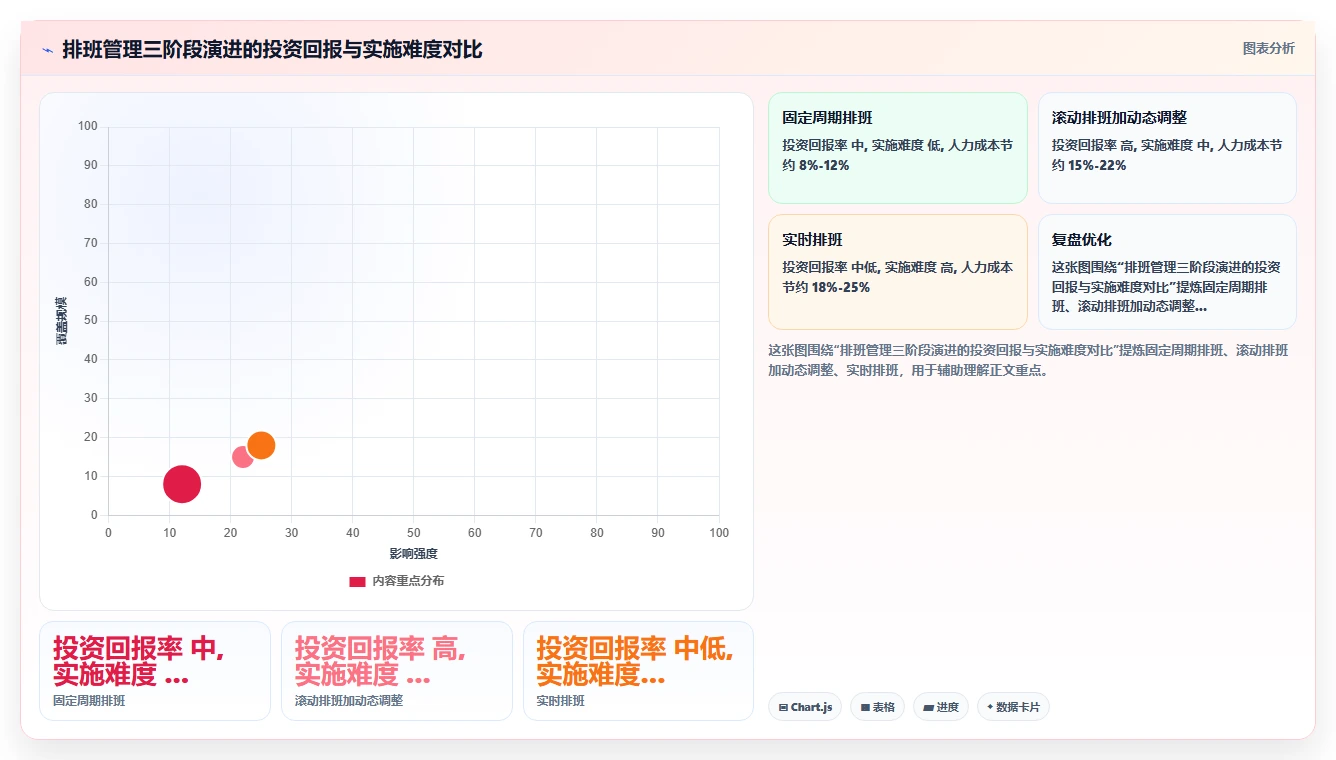Click the 50 tick on the x-axis
Screen dimensions: 1336x760
pos(414,533)
